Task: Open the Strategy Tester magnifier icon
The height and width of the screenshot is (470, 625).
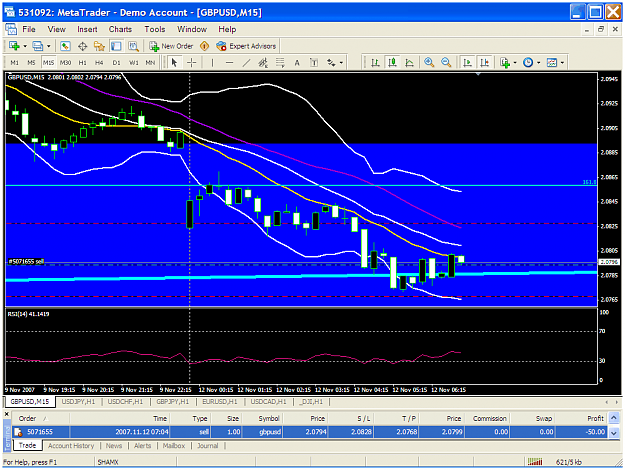Action: click(133, 46)
